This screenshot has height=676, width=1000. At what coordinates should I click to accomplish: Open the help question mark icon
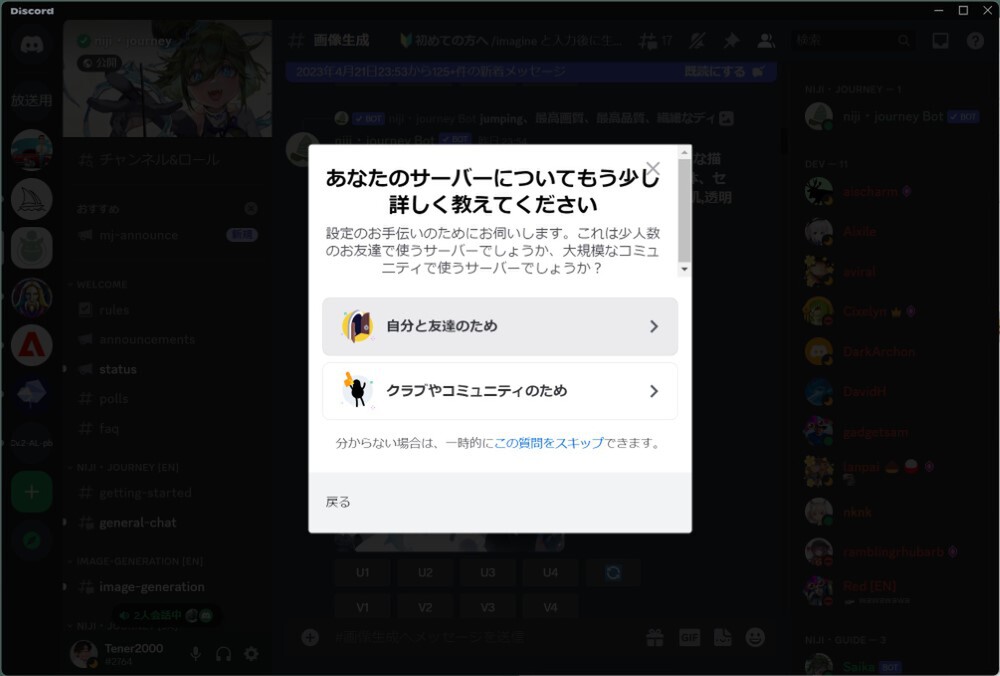click(x=974, y=41)
